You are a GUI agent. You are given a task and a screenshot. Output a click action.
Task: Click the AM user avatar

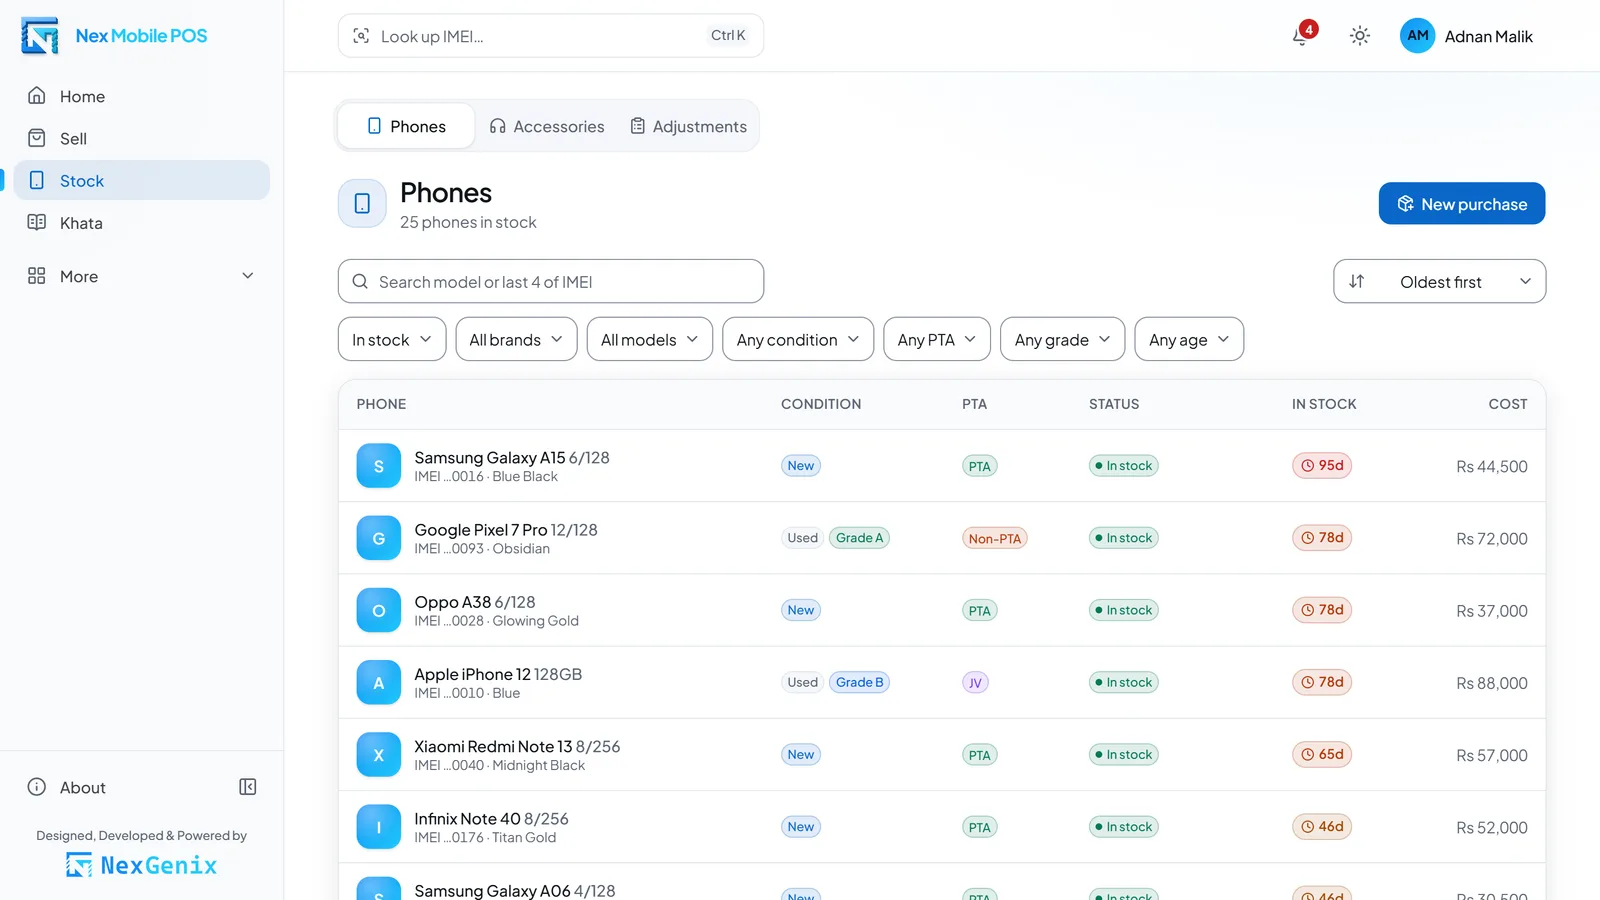[1417, 36]
